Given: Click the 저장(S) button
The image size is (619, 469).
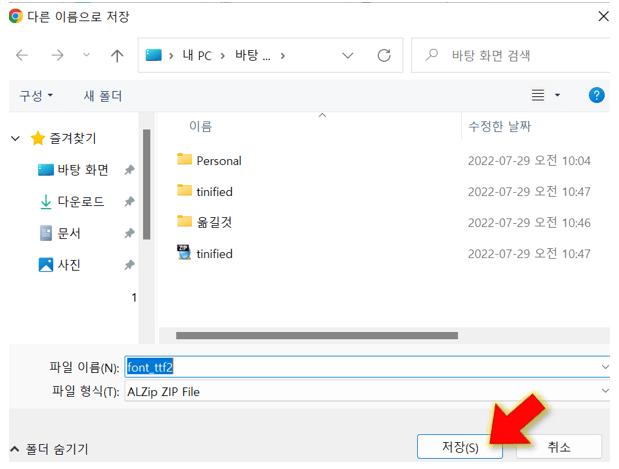Looking at the screenshot, I should tap(460, 446).
